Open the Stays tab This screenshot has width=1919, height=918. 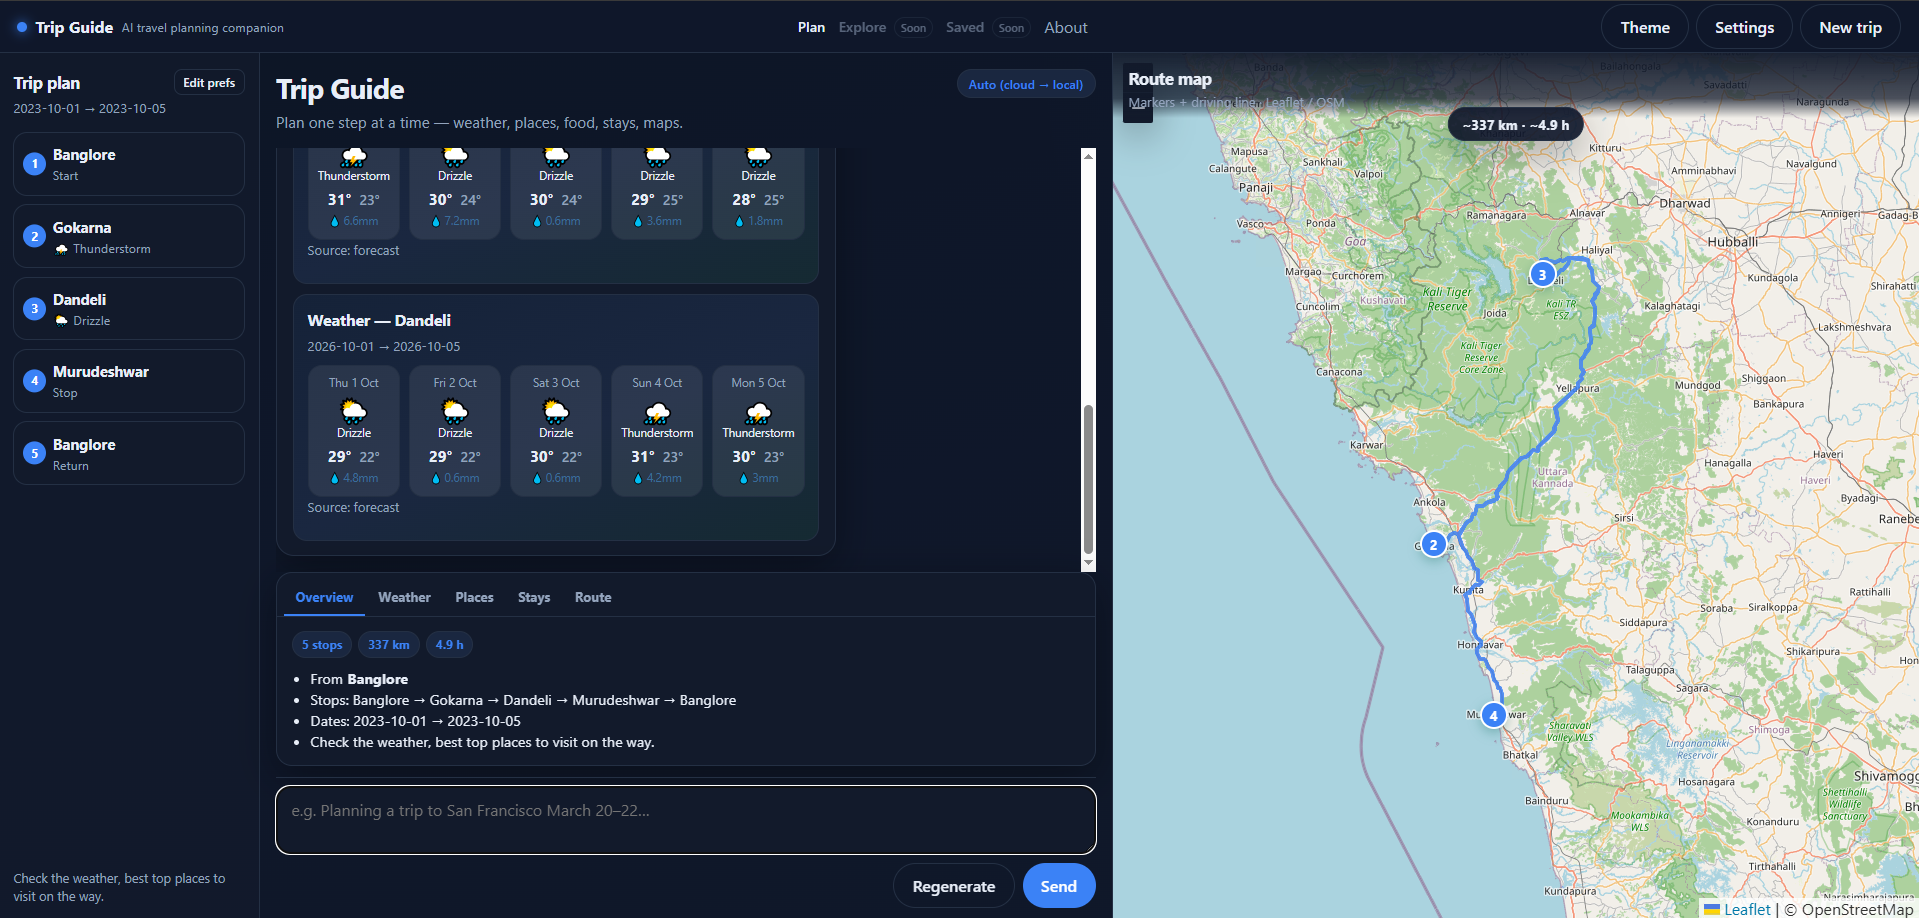tap(534, 597)
